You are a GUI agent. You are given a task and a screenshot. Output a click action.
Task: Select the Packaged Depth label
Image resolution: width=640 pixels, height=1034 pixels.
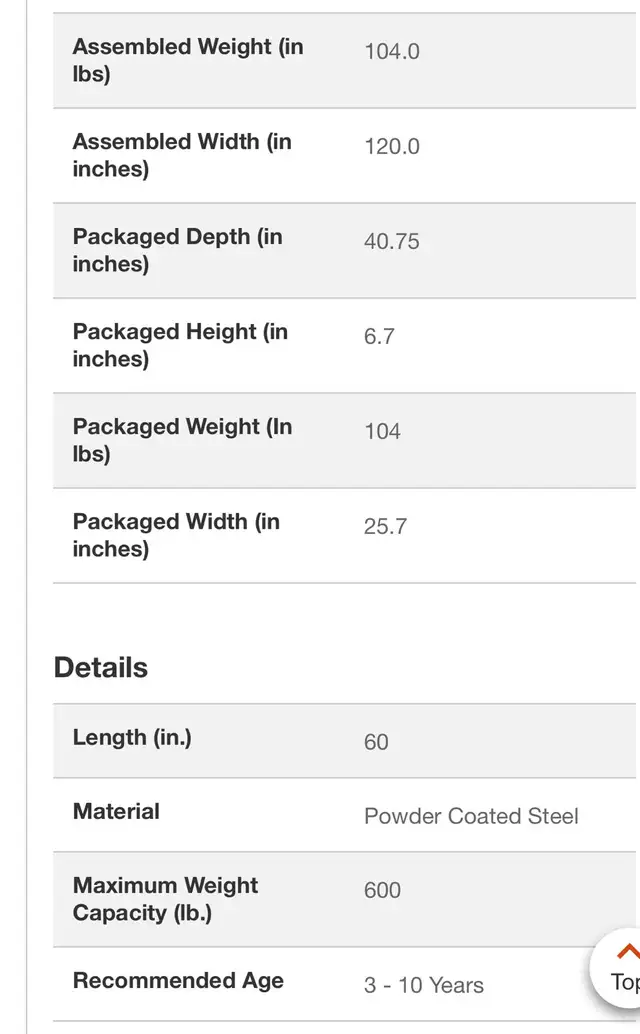click(x=177, y=250)
